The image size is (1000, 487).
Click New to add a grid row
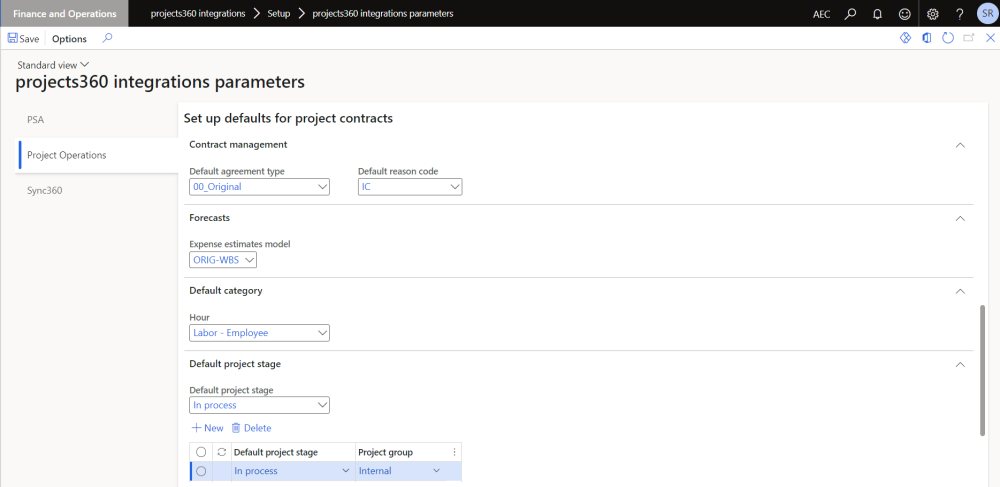[208, 428]
